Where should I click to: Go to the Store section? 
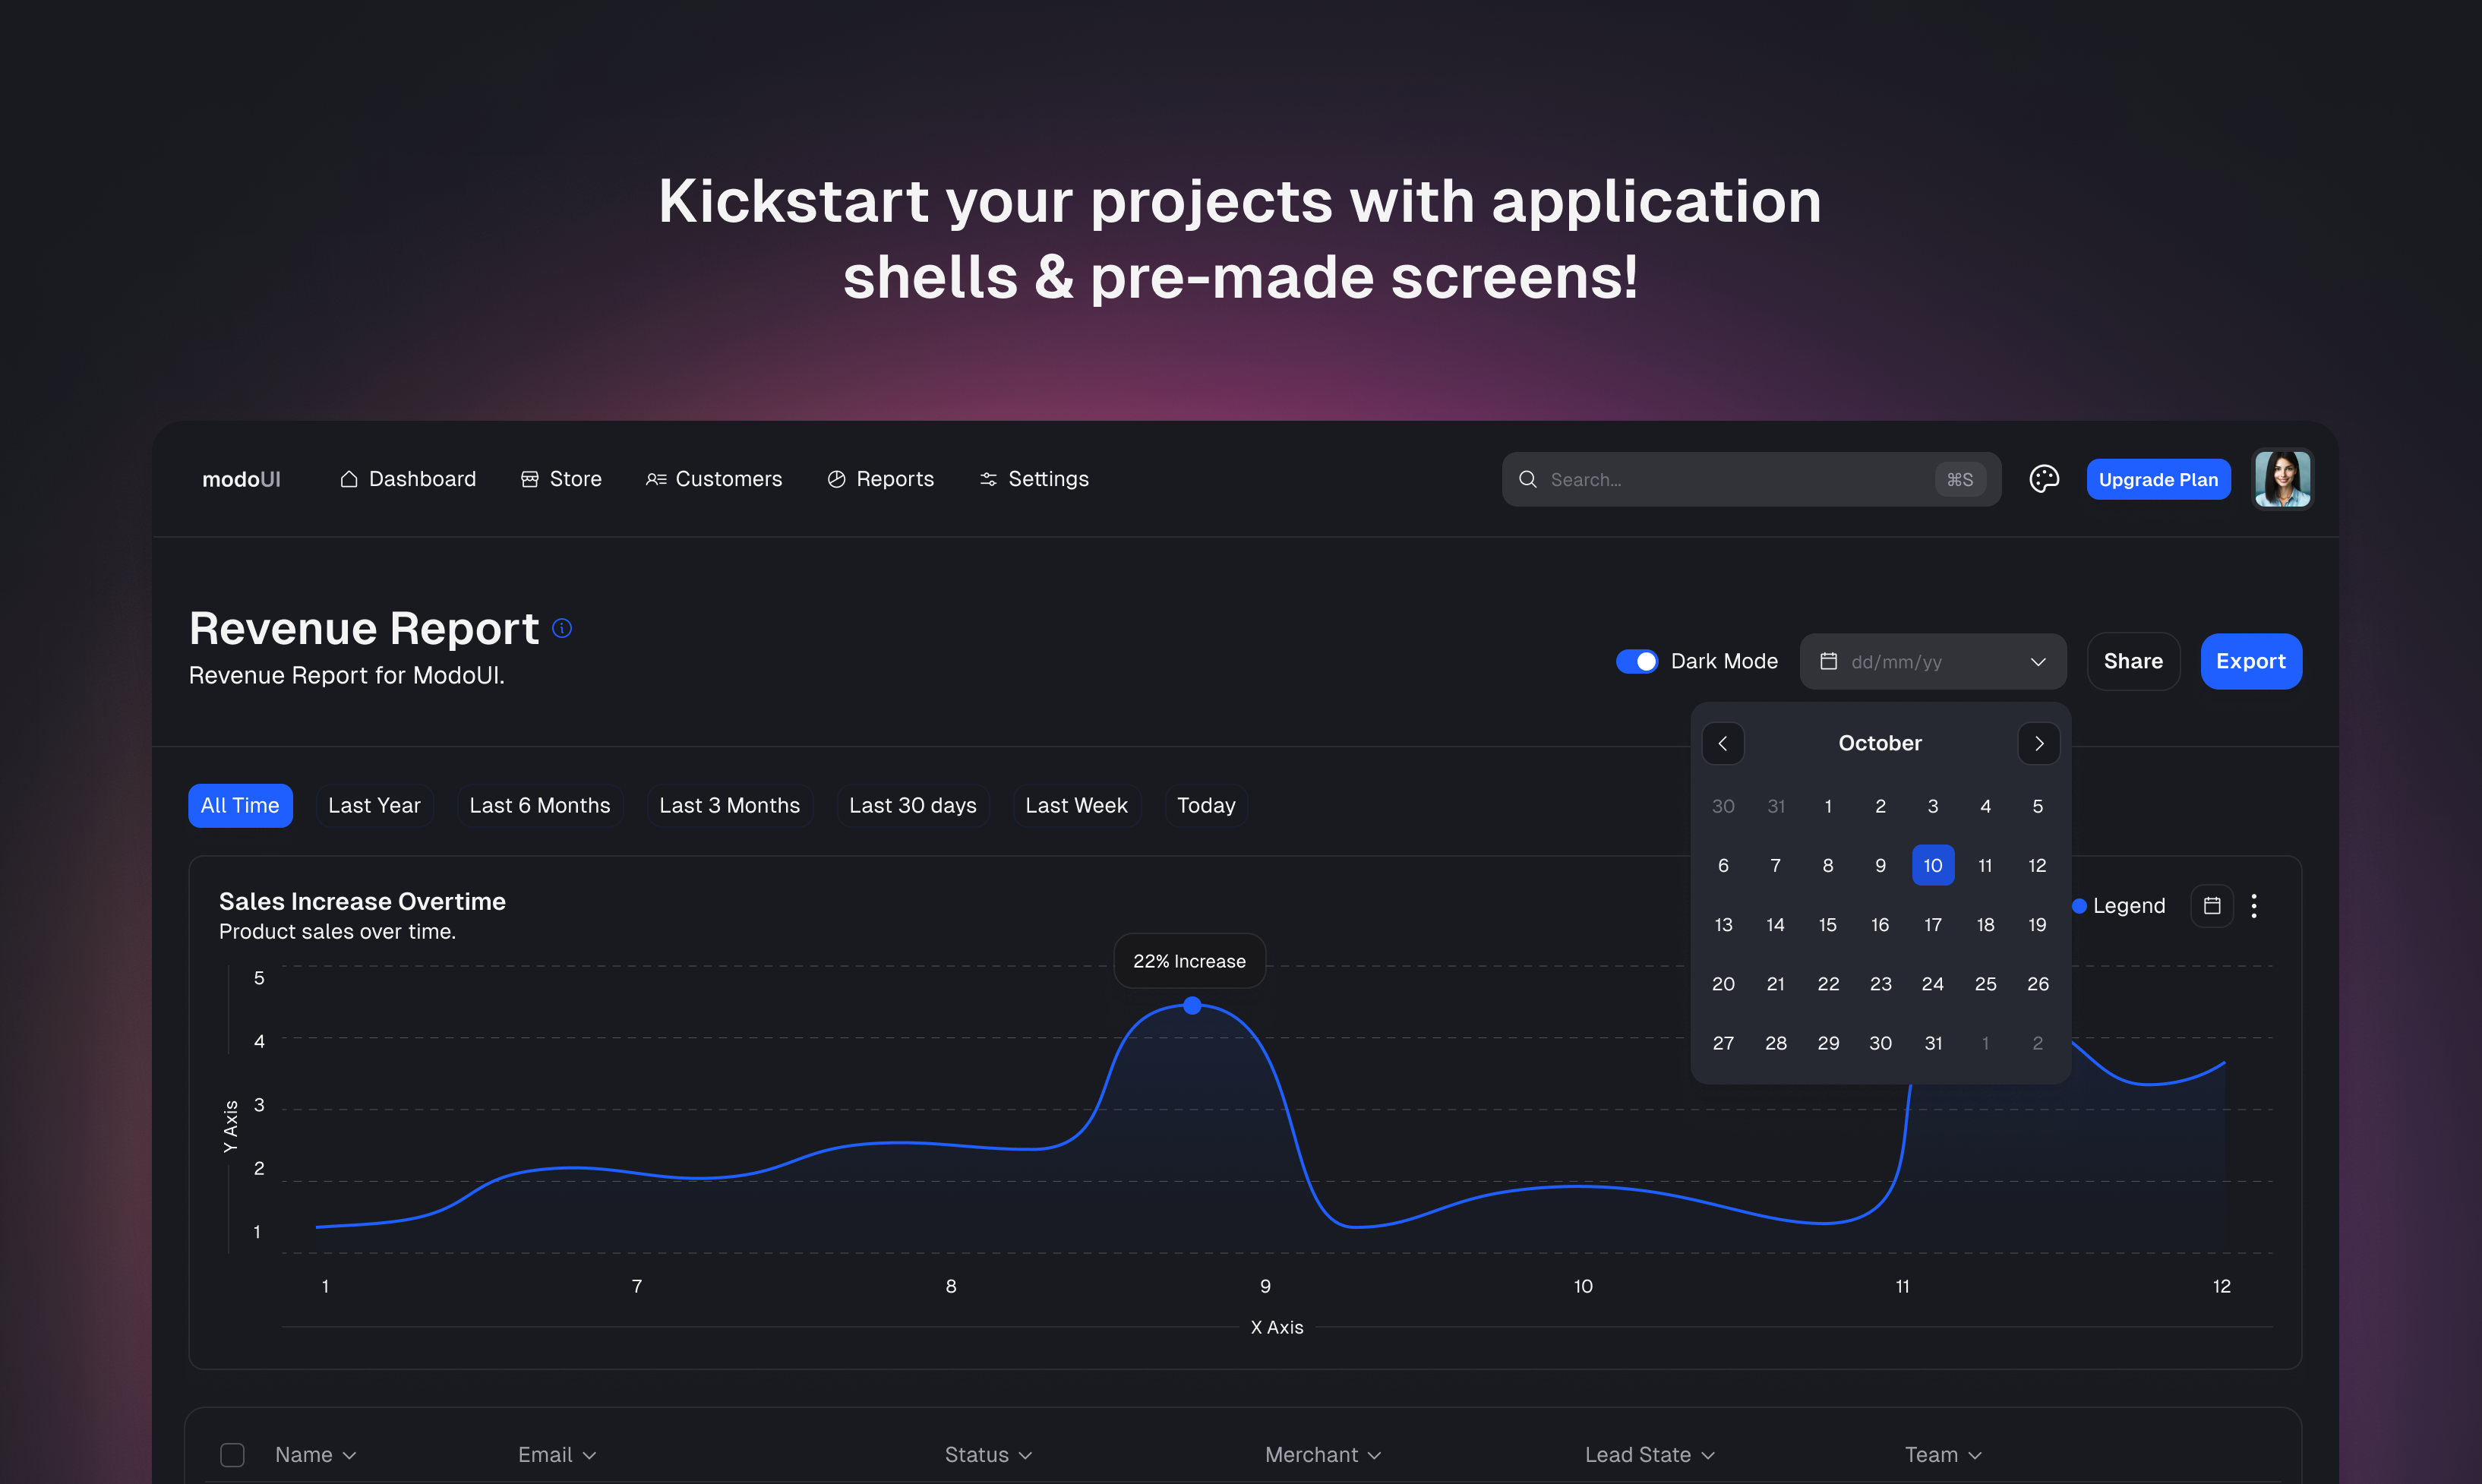[x=561, y=479]
